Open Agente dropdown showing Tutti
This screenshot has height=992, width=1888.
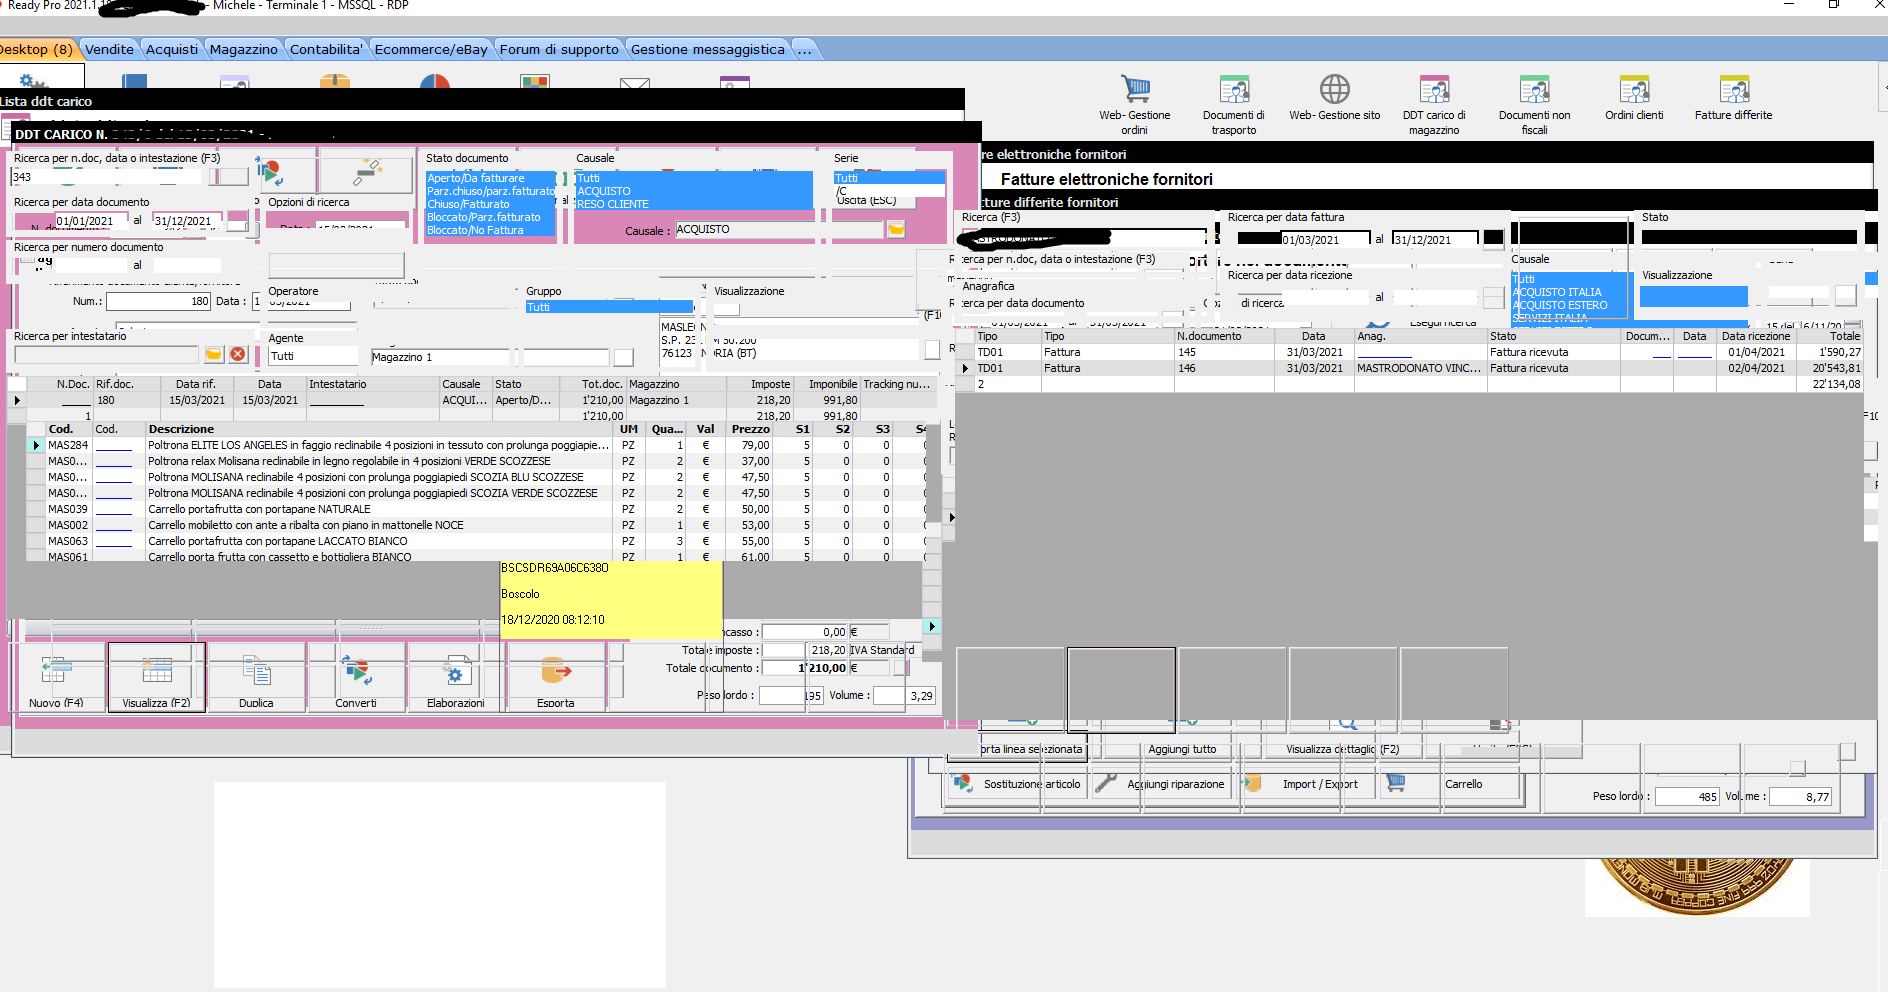click(312, 356)
